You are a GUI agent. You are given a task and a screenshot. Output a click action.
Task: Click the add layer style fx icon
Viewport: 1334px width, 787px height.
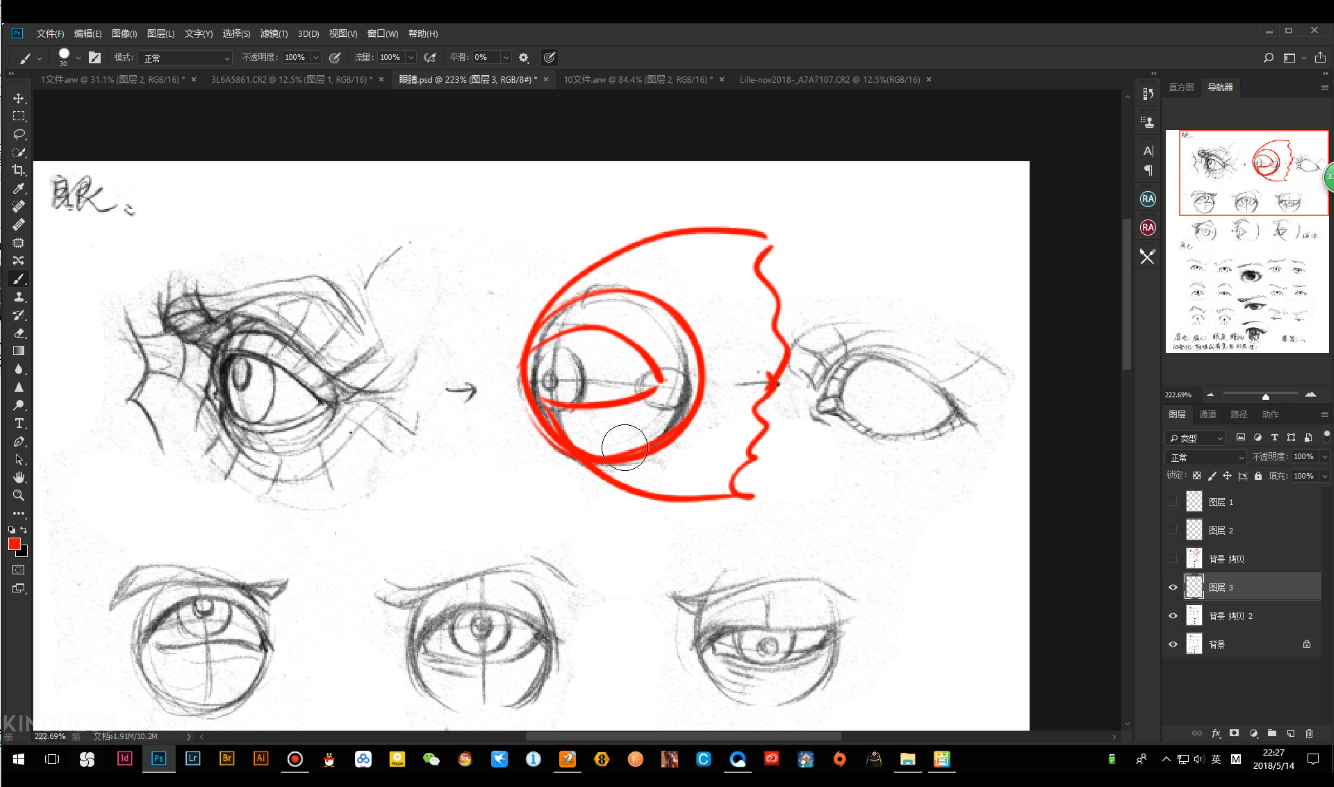[1216, 733]
